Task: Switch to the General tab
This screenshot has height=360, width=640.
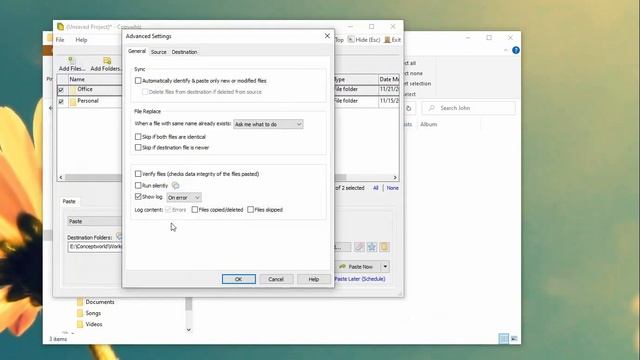Action: click(137, 51)
